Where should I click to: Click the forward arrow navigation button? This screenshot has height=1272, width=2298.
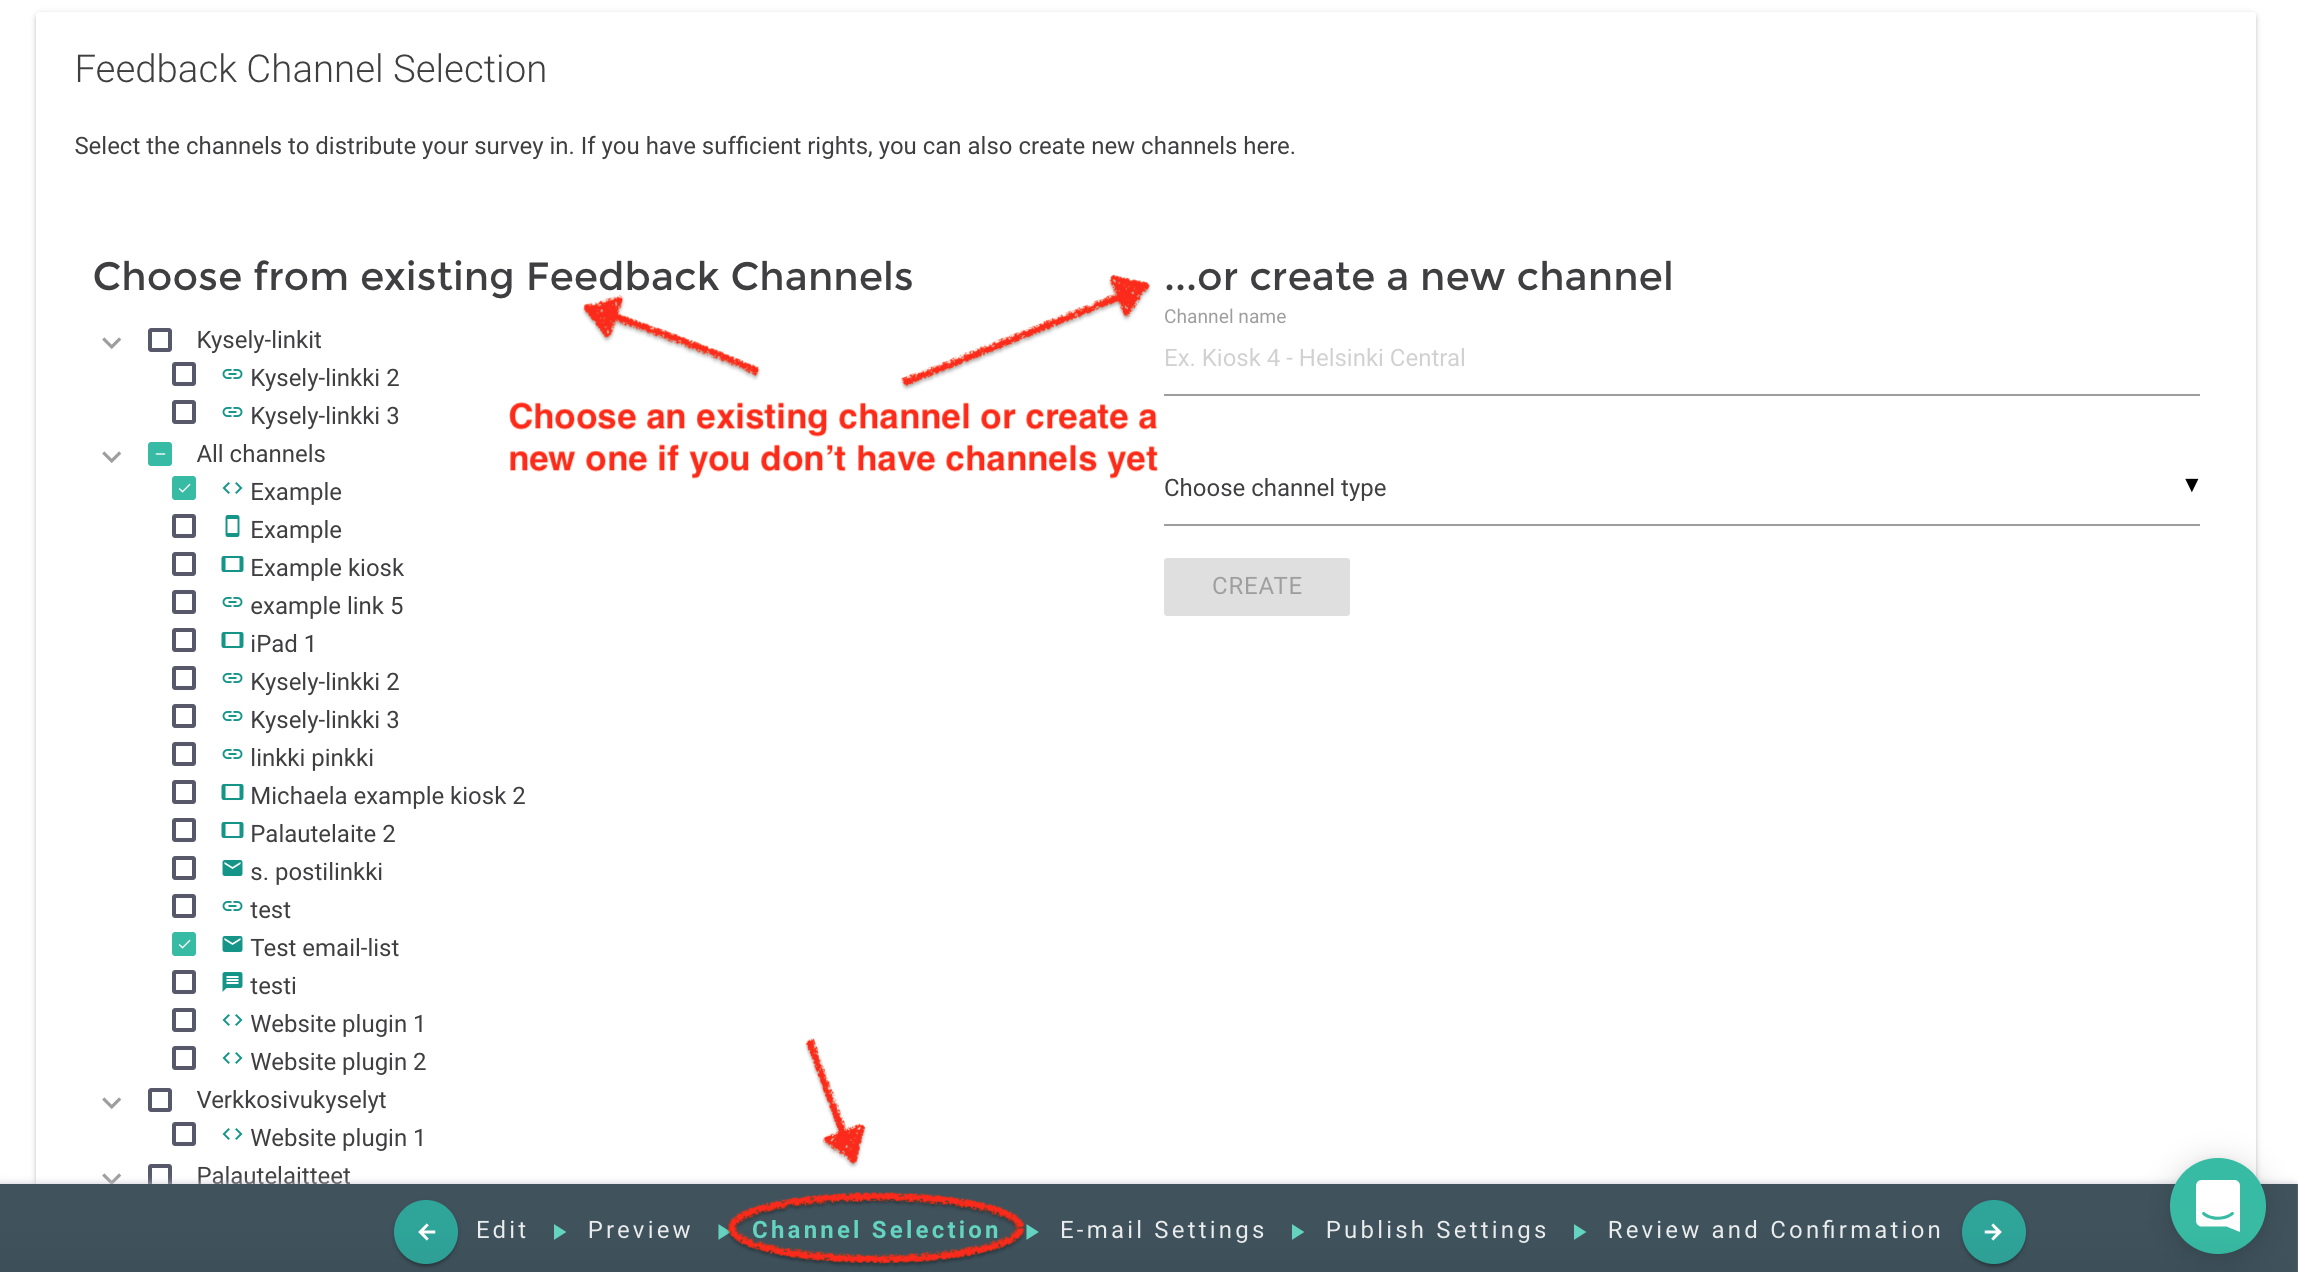point(1992,1231)
